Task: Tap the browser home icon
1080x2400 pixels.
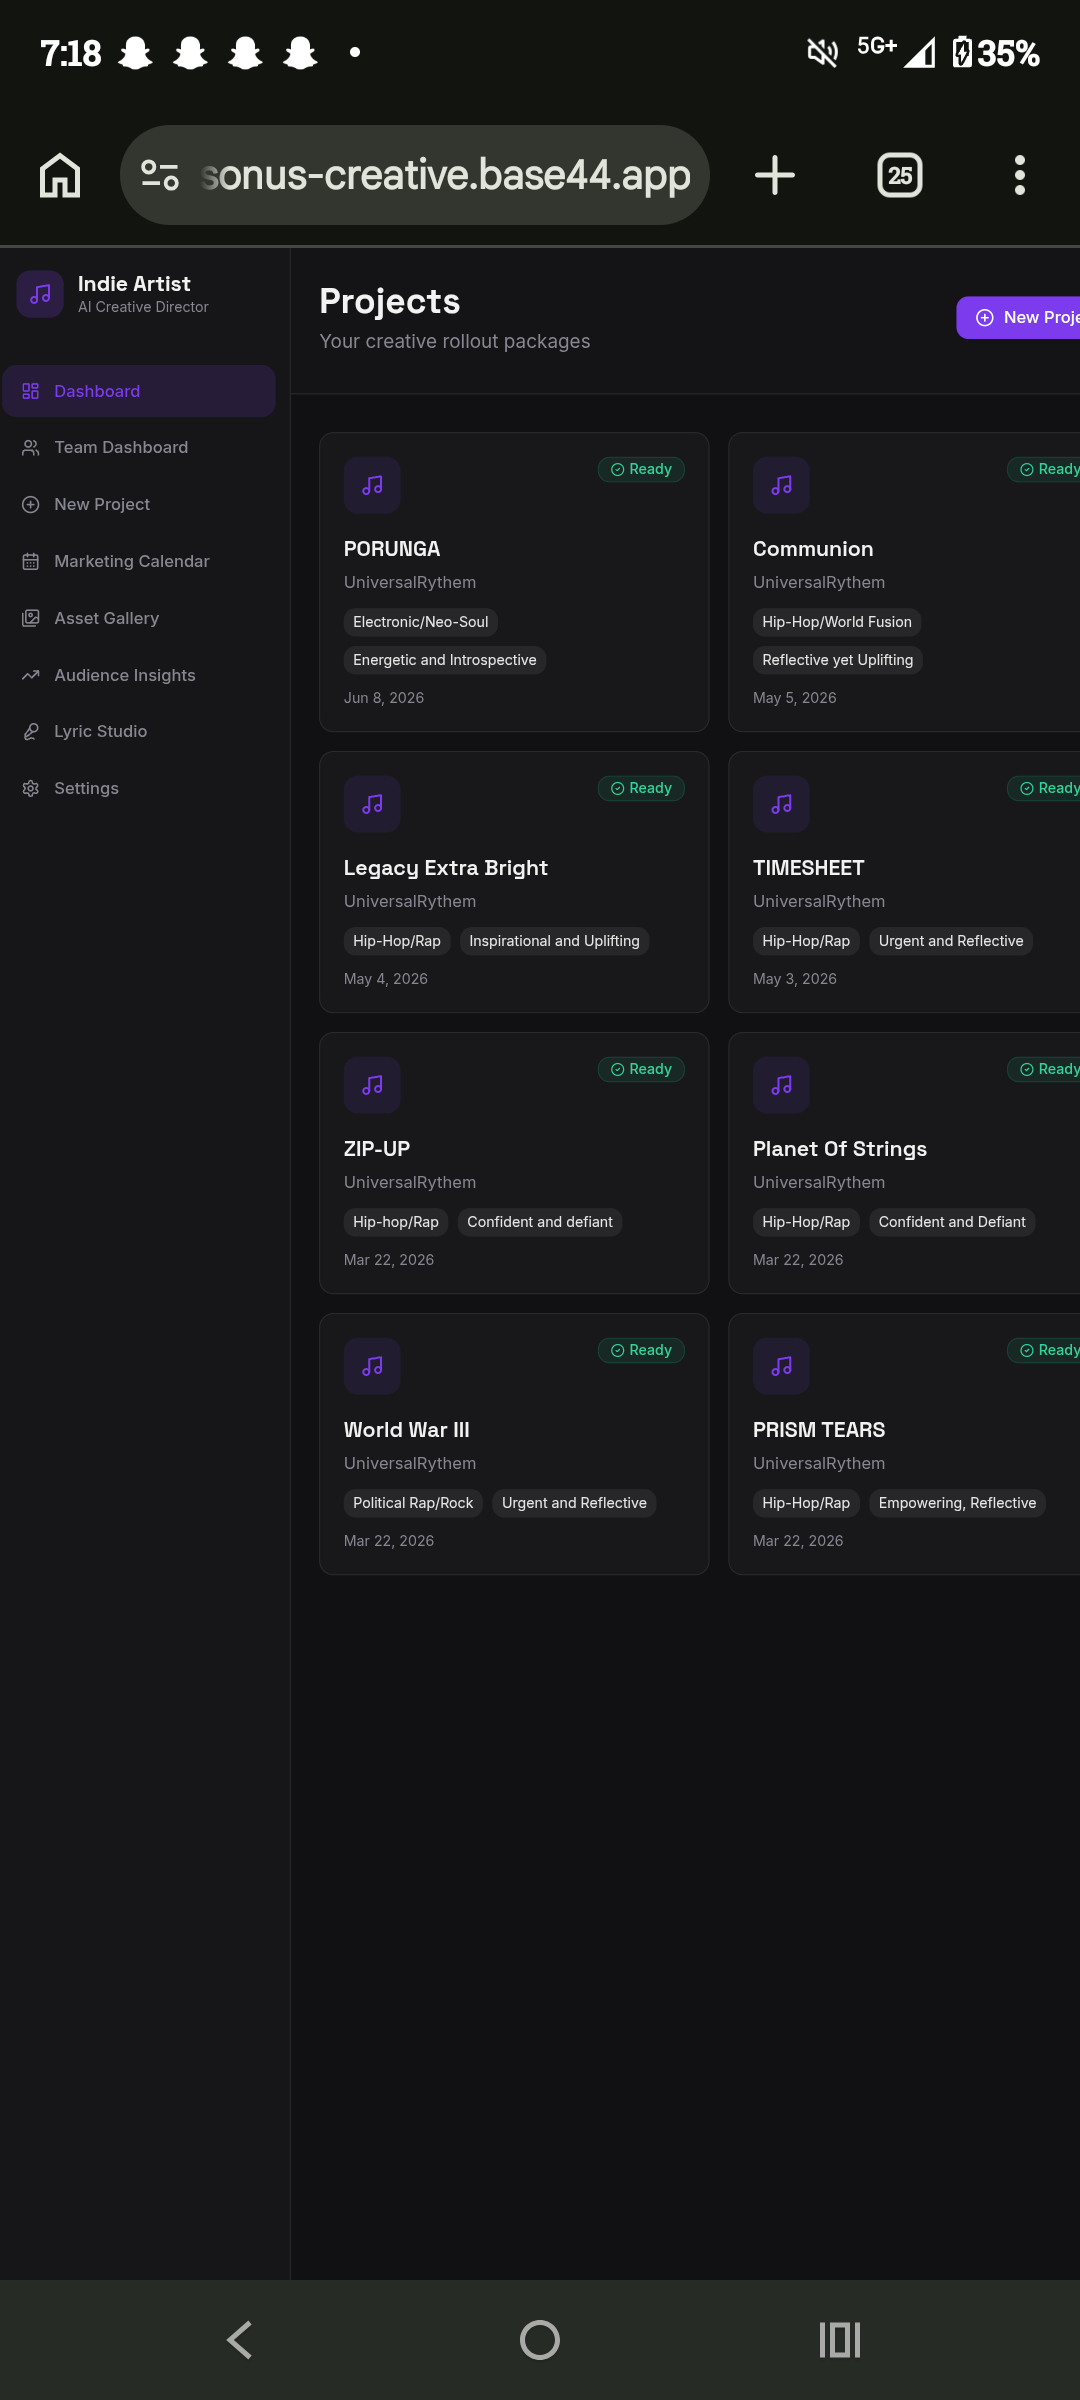Action: (60, 175)
